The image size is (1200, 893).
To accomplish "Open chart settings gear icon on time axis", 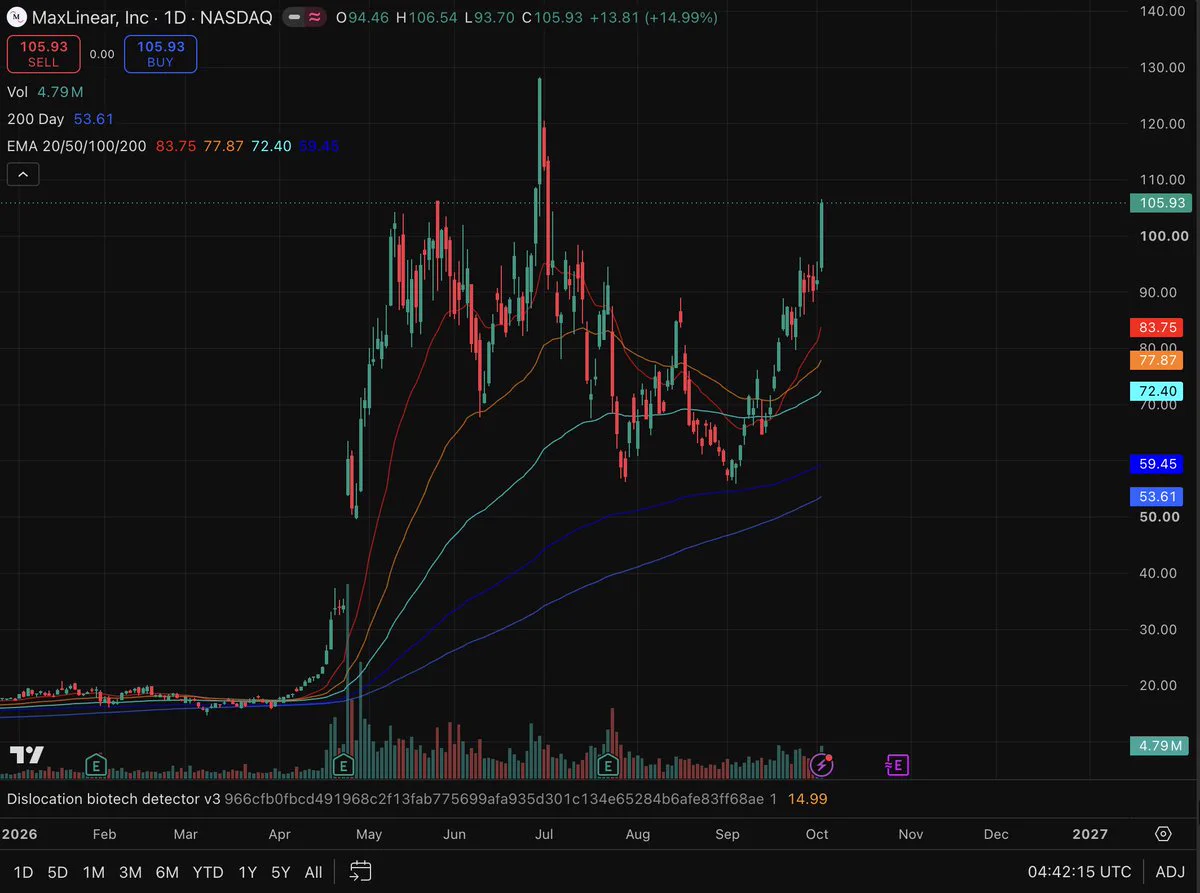I will tap(1163, 834).
